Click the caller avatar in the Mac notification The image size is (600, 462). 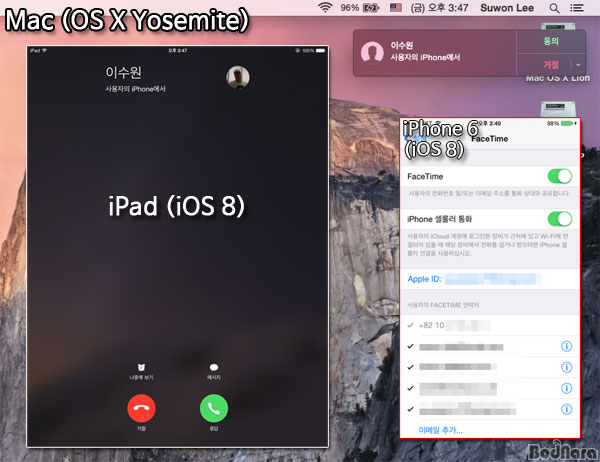[372, 52]
